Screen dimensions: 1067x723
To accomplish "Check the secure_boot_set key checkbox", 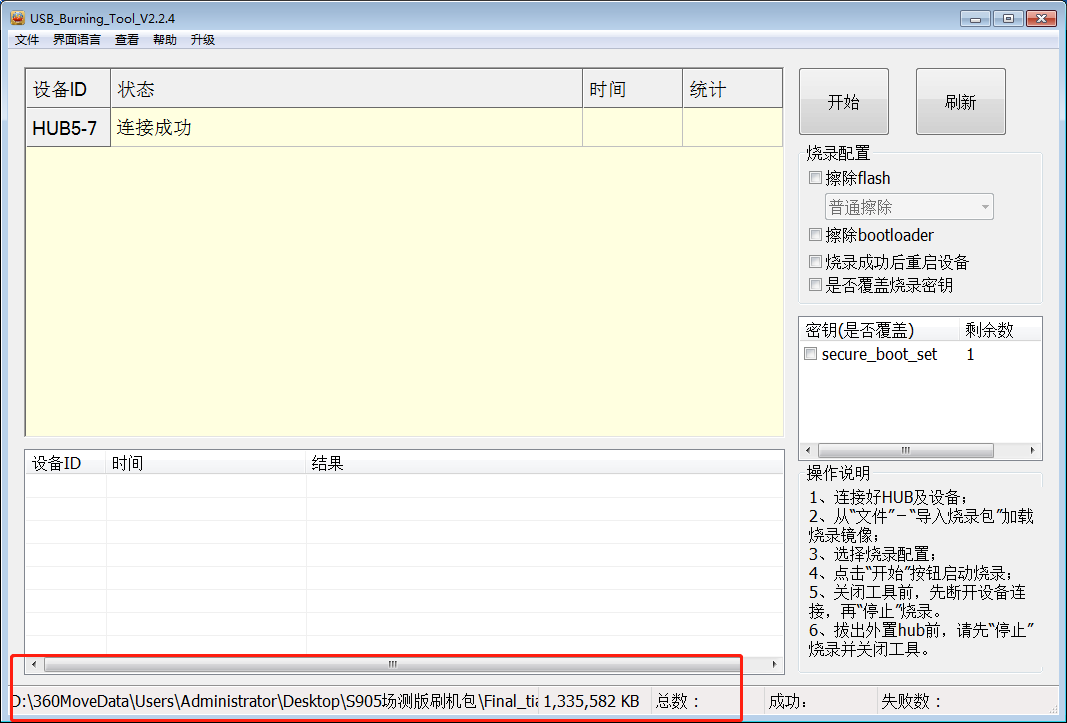I will click(x=811, y=355).
